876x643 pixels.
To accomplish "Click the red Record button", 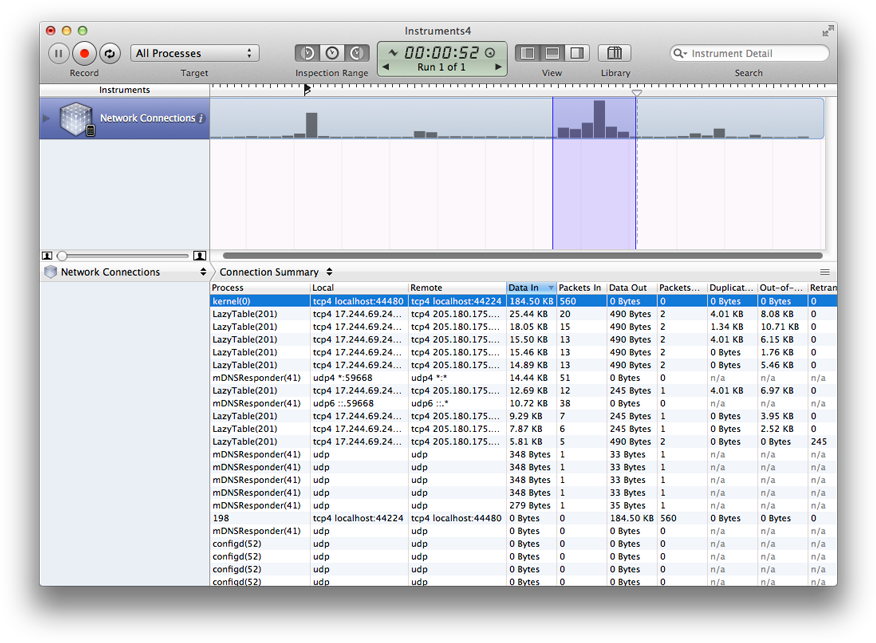I will pos(84,53).
